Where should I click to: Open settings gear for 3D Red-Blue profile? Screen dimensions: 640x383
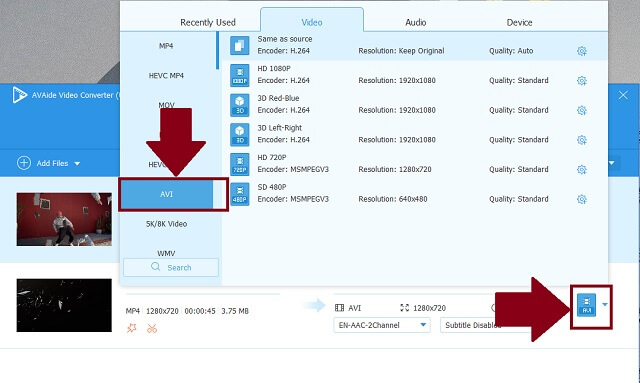(x=582, y=110)
